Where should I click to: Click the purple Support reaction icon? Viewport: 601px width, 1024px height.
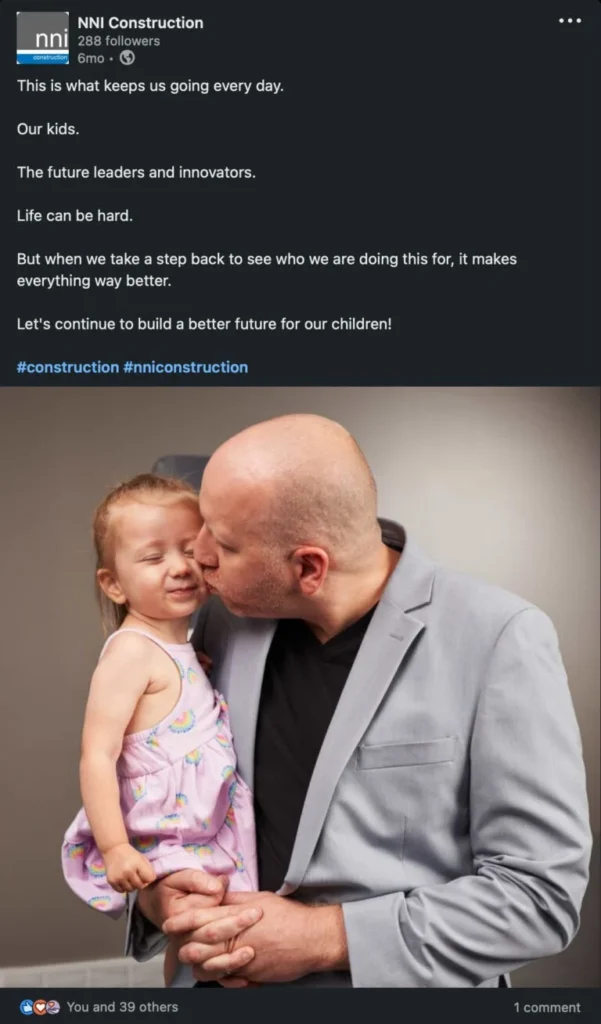[52, 1007]
